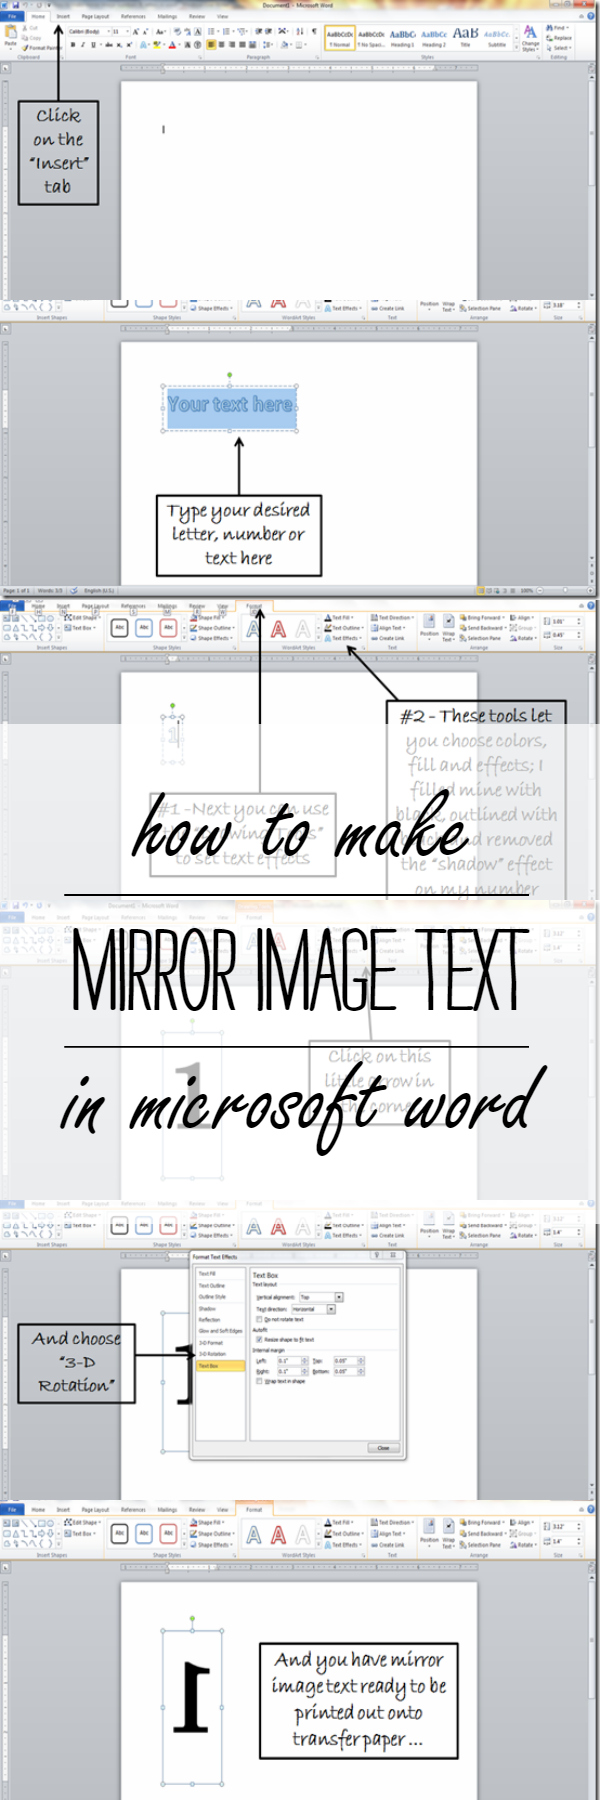Click Edit Shape in the bottom screenshot ribbon
Screen dimensions: 600x1800
[x=82, y=1522]
